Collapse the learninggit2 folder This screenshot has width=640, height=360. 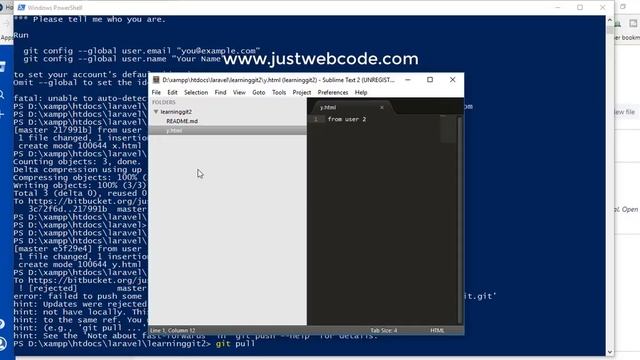(156, 111)
